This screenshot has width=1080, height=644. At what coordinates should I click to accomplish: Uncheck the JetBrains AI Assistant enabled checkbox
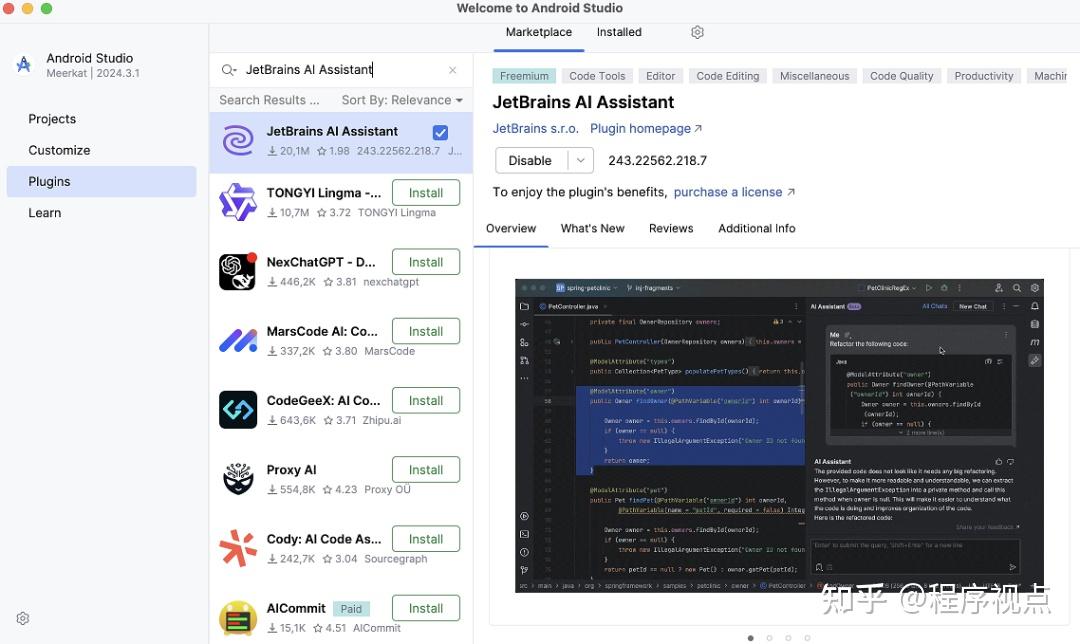[x=441, y=131]
